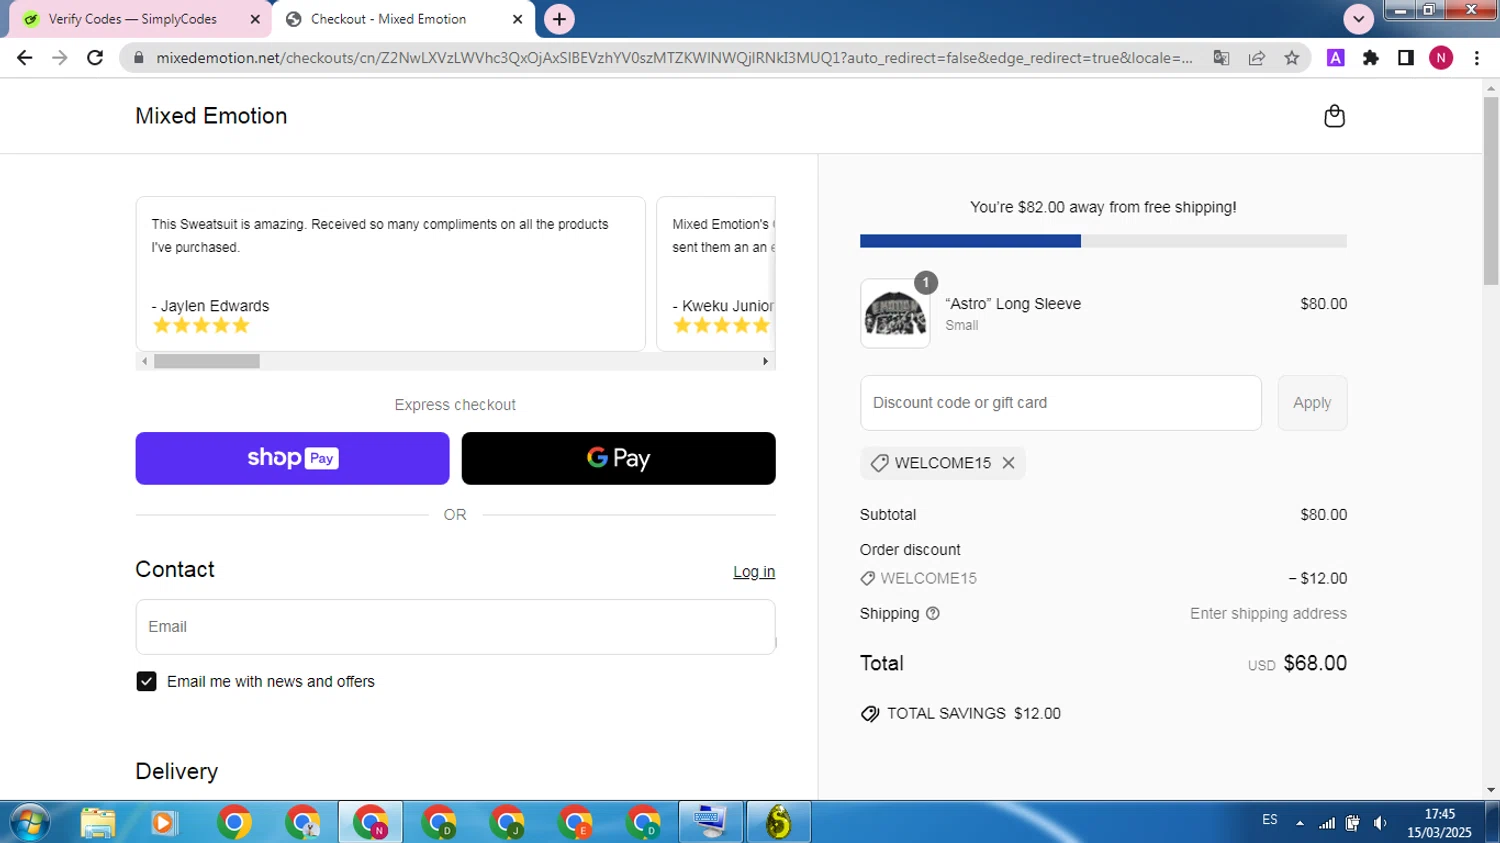Click the reviews horizontal scrollbar thumb

pyautogui.click(x=207, y=361)
